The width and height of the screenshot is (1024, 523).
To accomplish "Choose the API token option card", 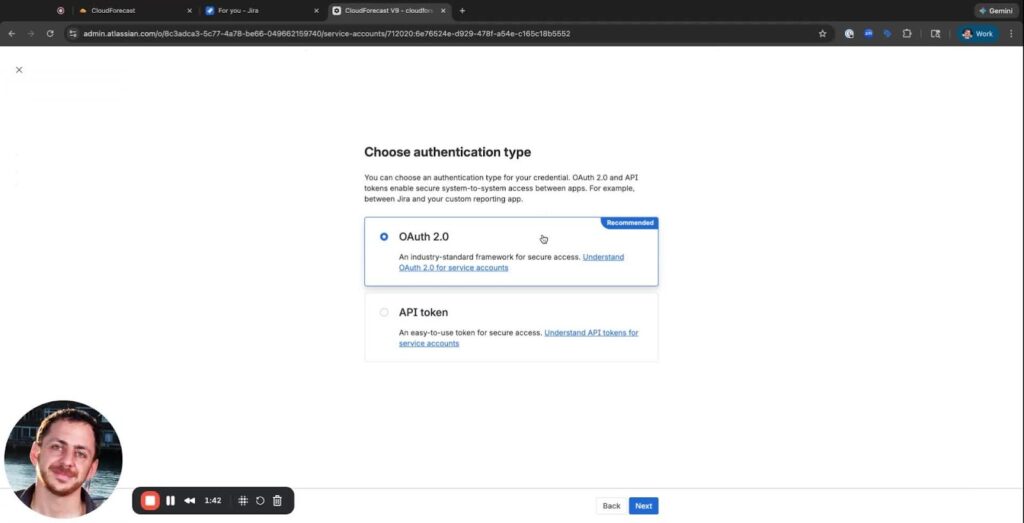I will (511, 326).
